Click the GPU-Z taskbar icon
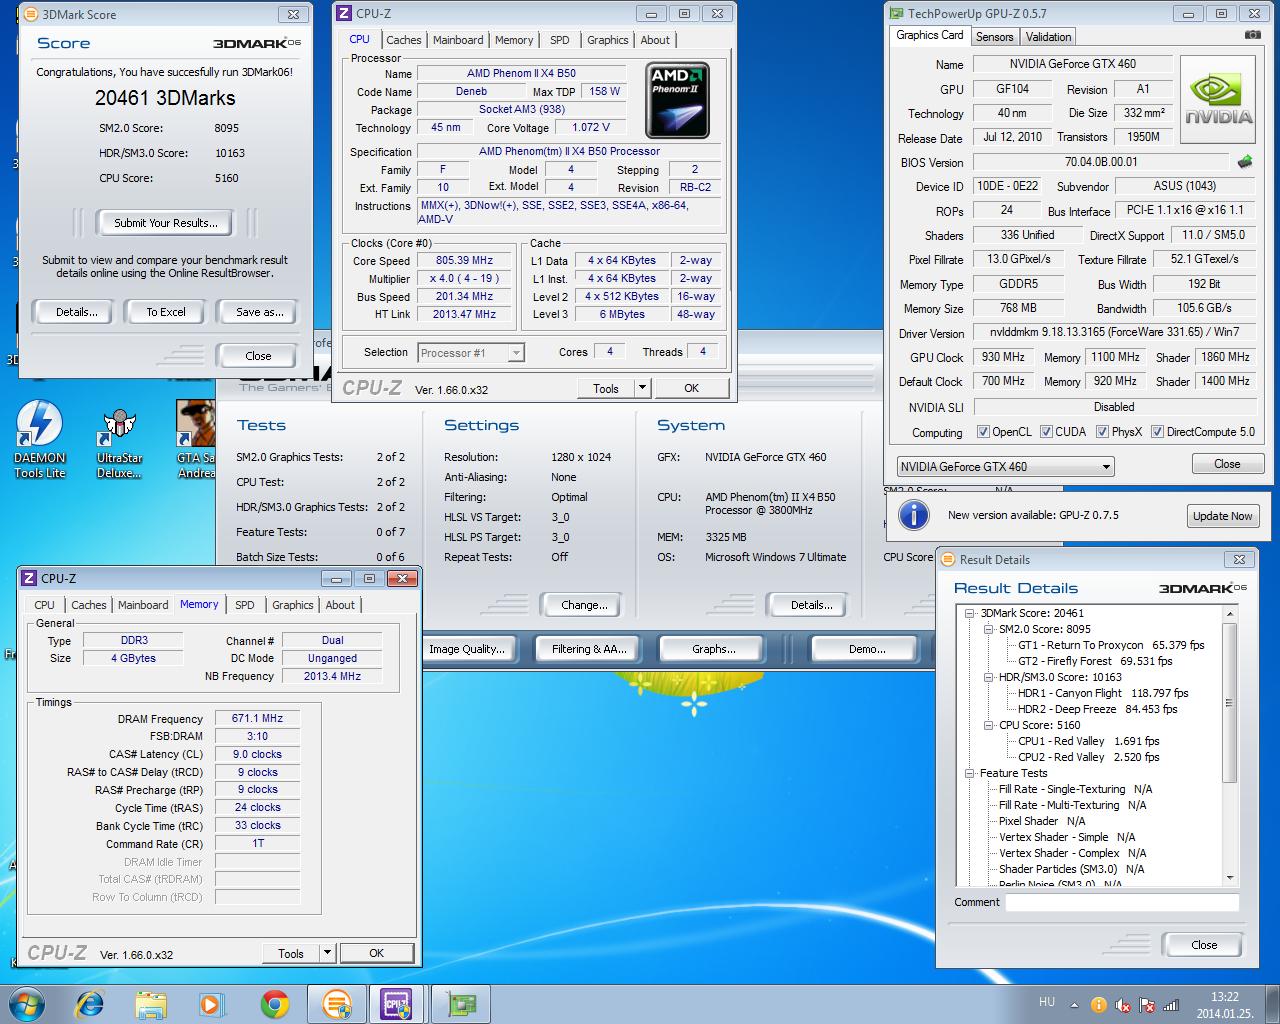The width and height of the screenshot is (1280, 1024). point(461,1004)
